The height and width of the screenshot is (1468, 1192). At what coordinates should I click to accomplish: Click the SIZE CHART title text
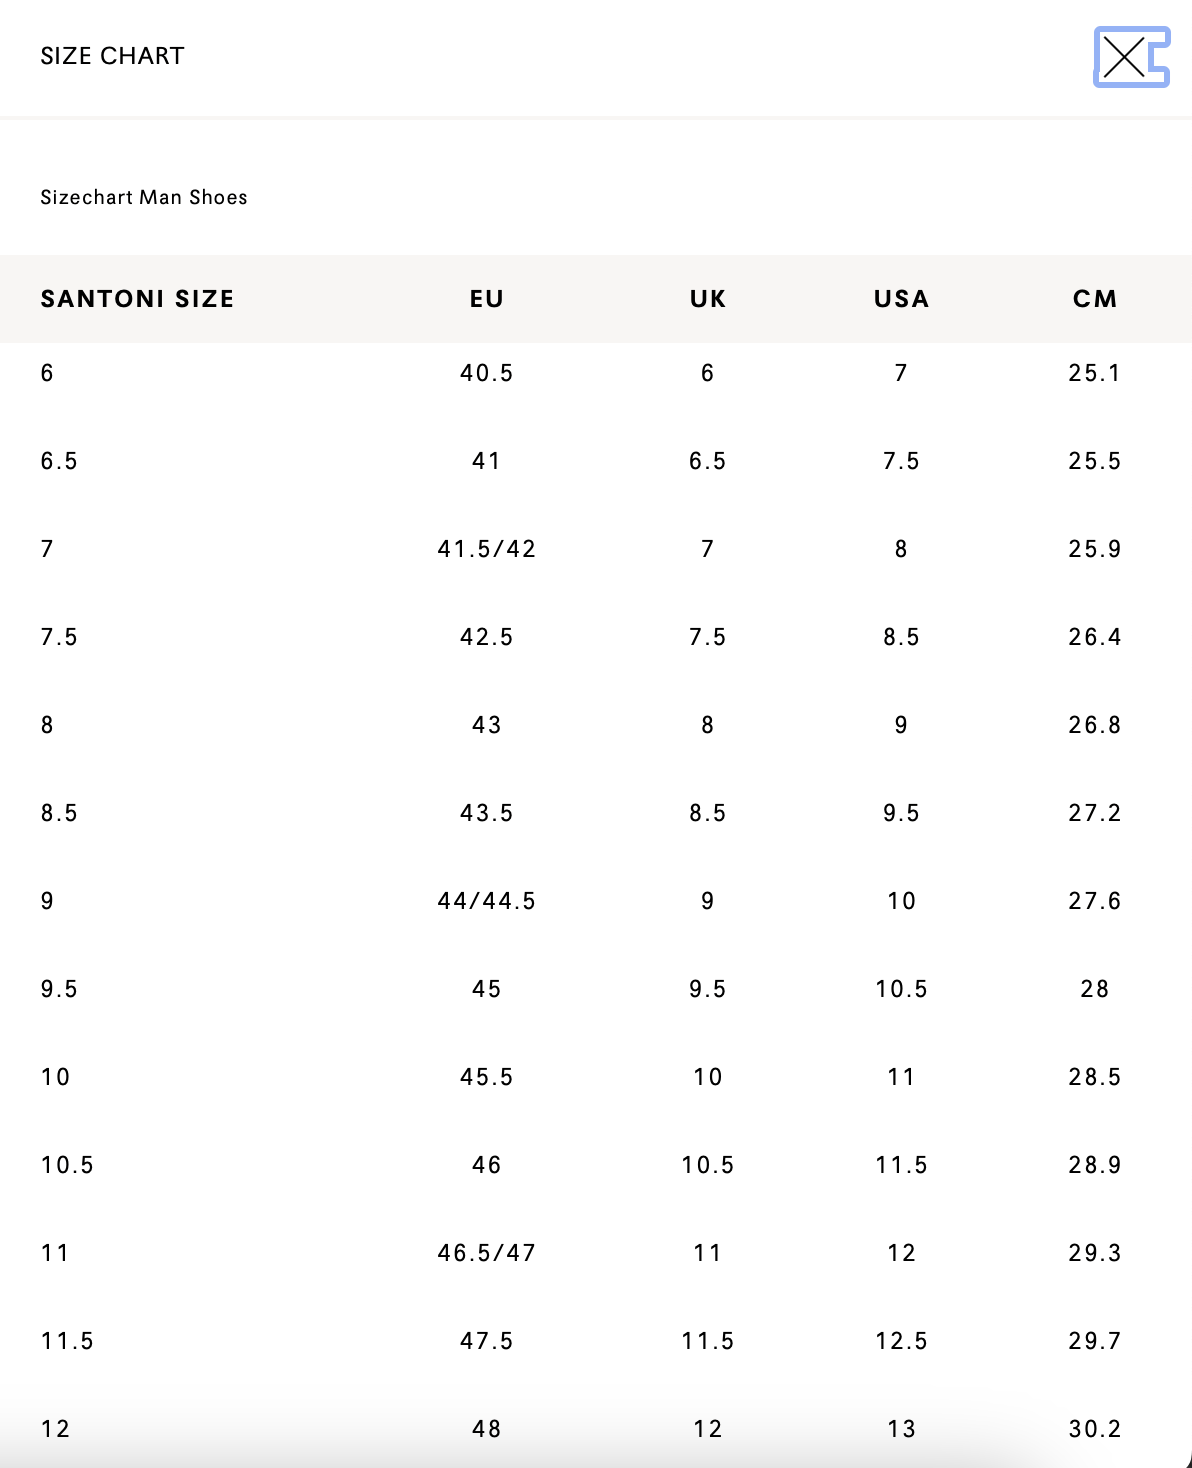[x=112, y=56]
